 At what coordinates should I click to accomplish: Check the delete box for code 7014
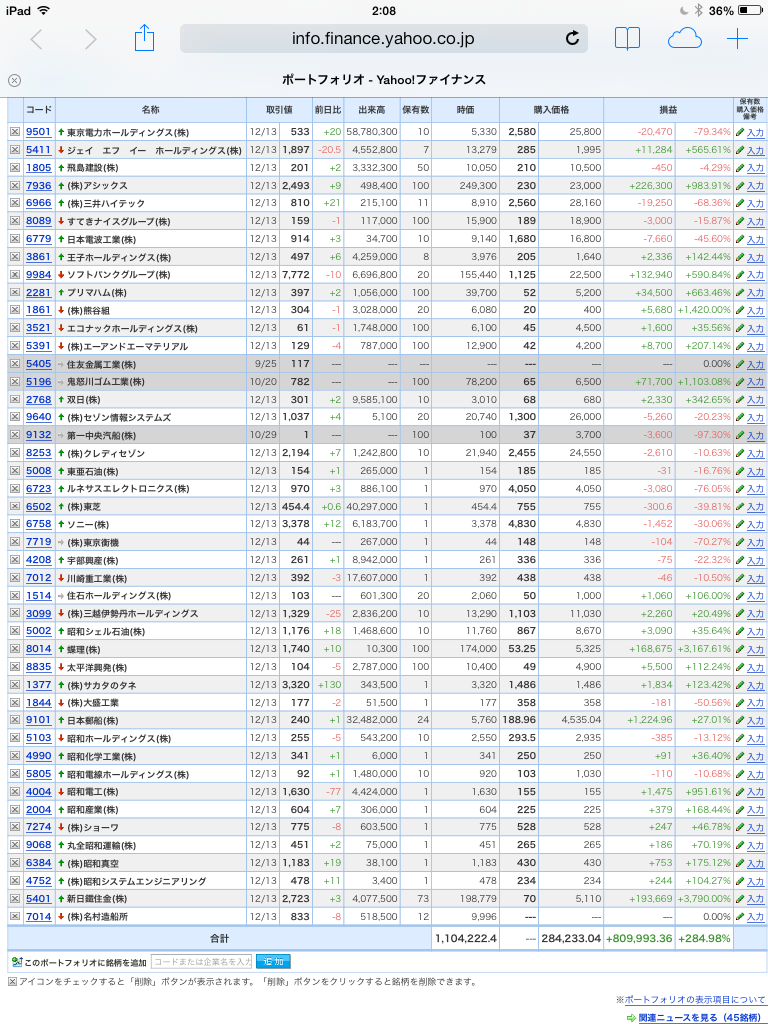tap(14, 916)
